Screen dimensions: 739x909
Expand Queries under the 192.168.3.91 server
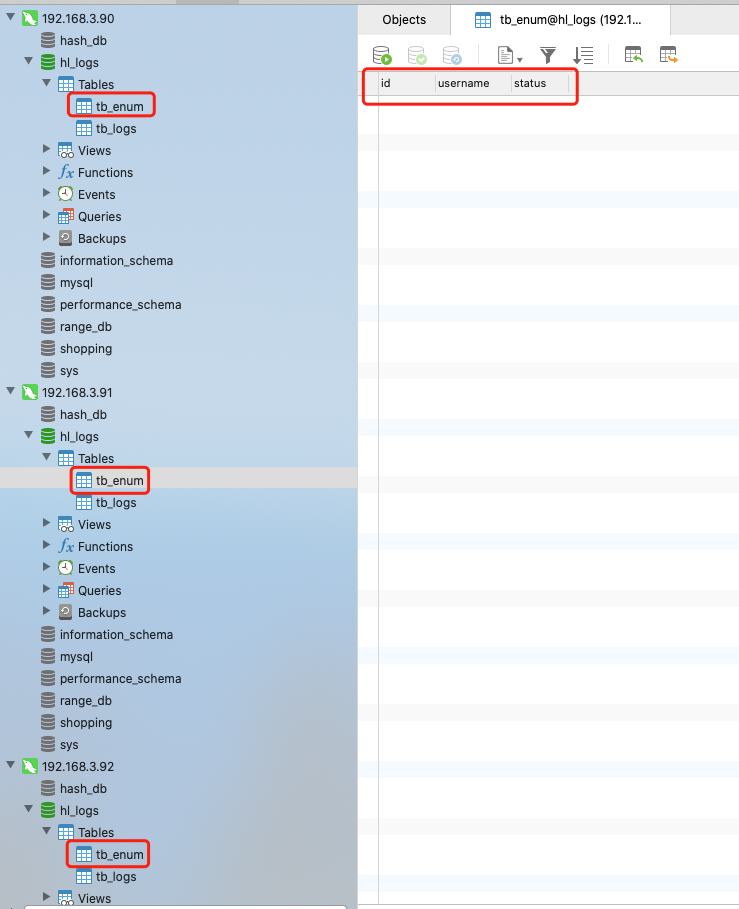pos(47,590)
